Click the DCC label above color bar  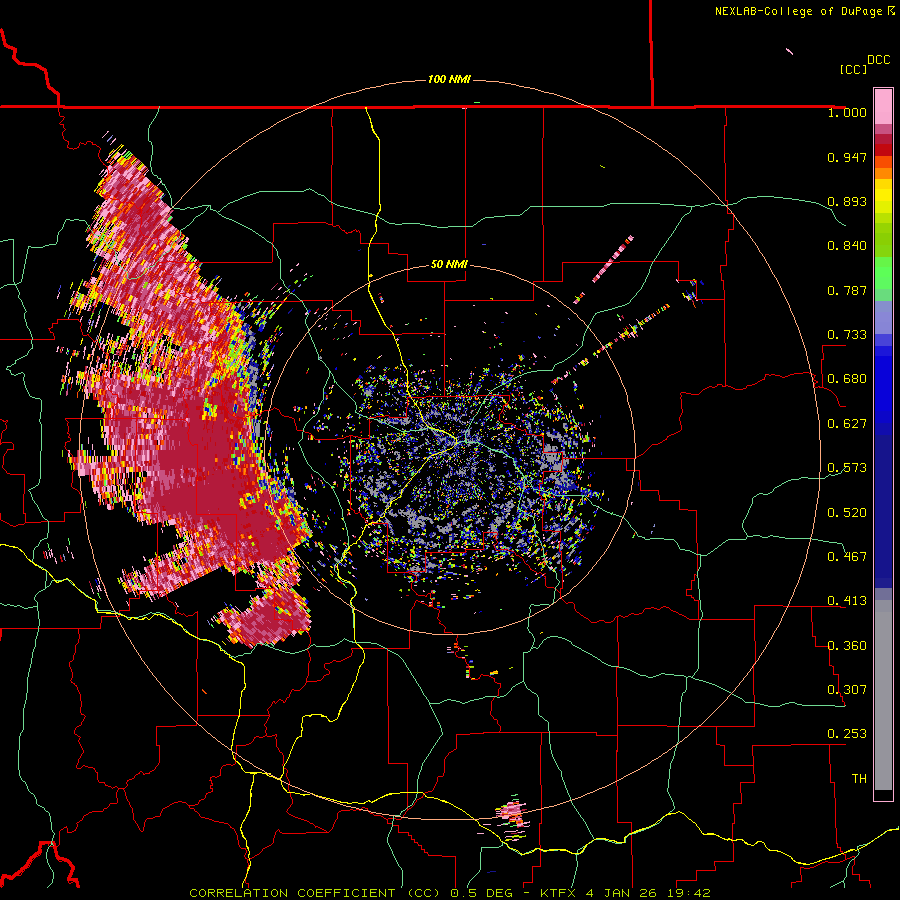point(879,60)
